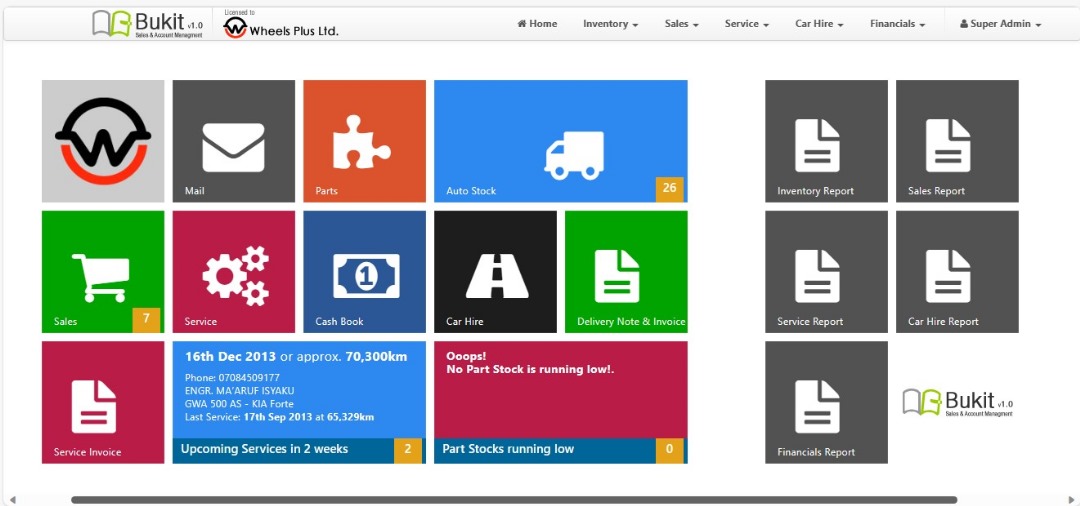Select the Sales shopping cart tile

pos(102,272)
